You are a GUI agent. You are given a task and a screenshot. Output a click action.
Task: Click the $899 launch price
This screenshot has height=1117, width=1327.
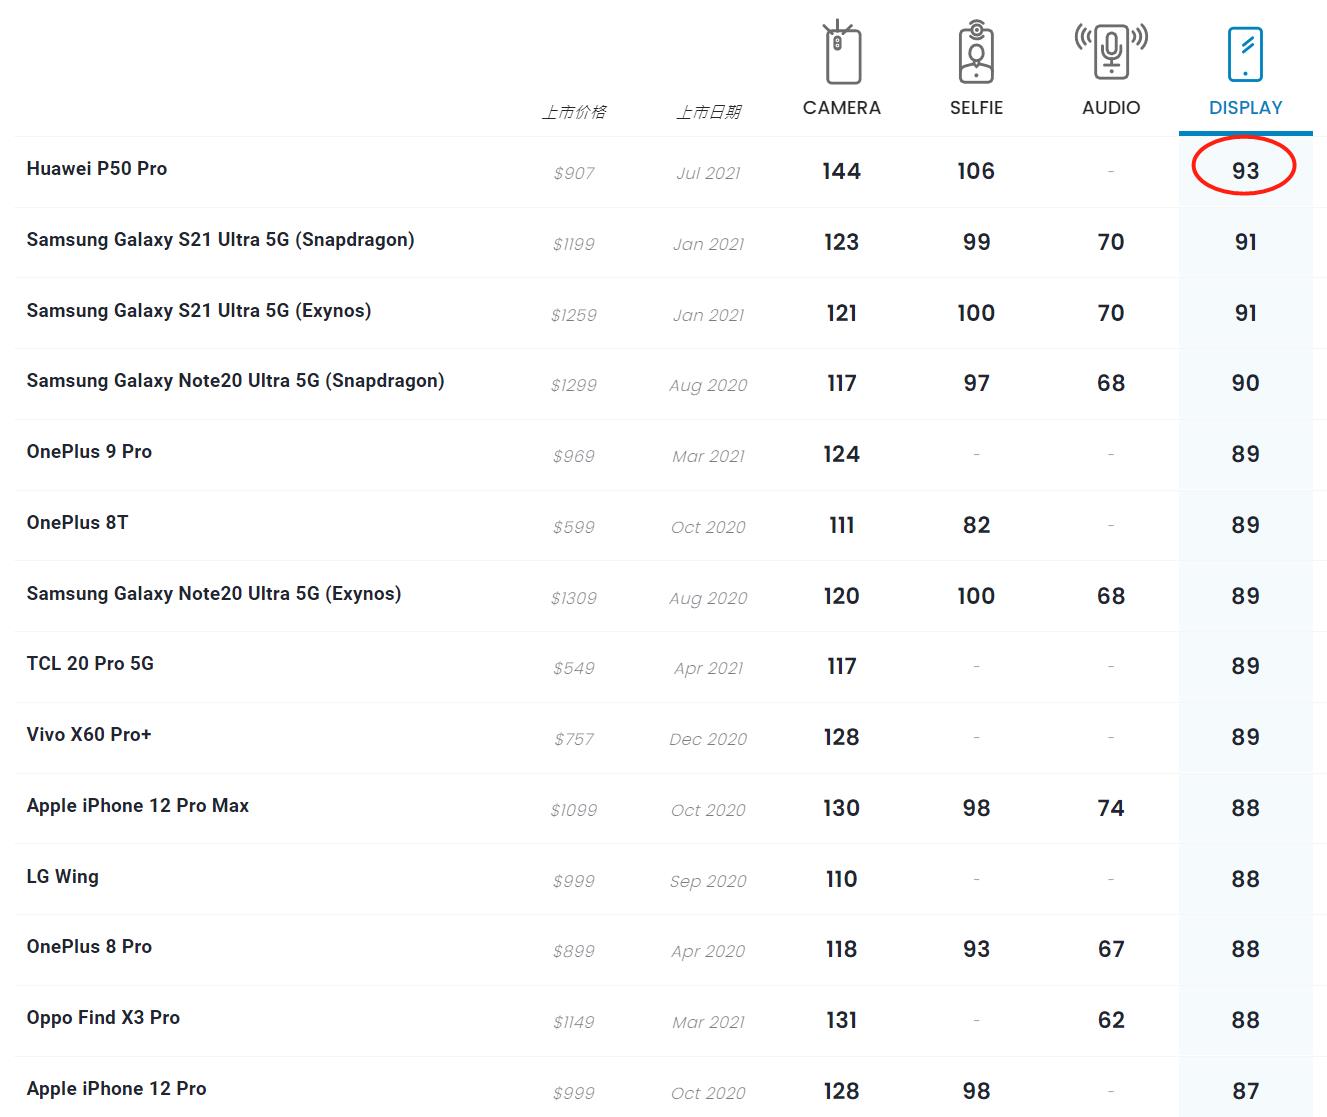pos(574,951)
